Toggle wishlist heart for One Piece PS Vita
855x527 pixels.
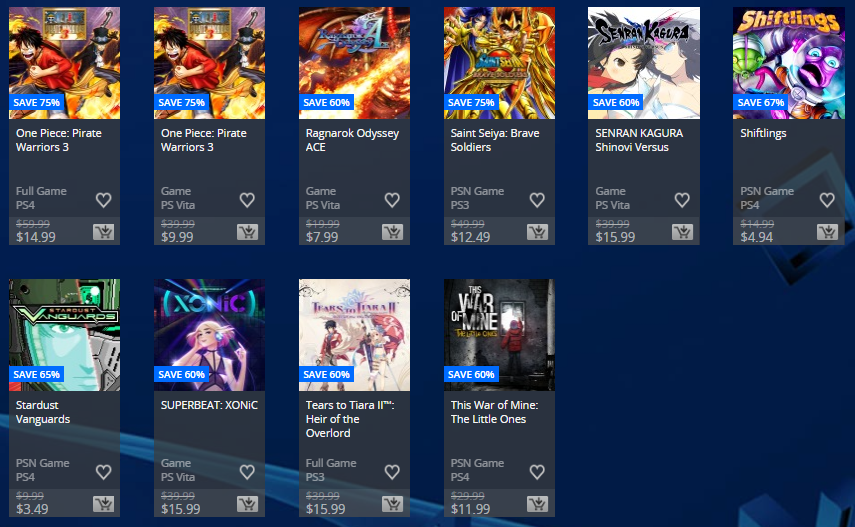[x=248, y=200]
